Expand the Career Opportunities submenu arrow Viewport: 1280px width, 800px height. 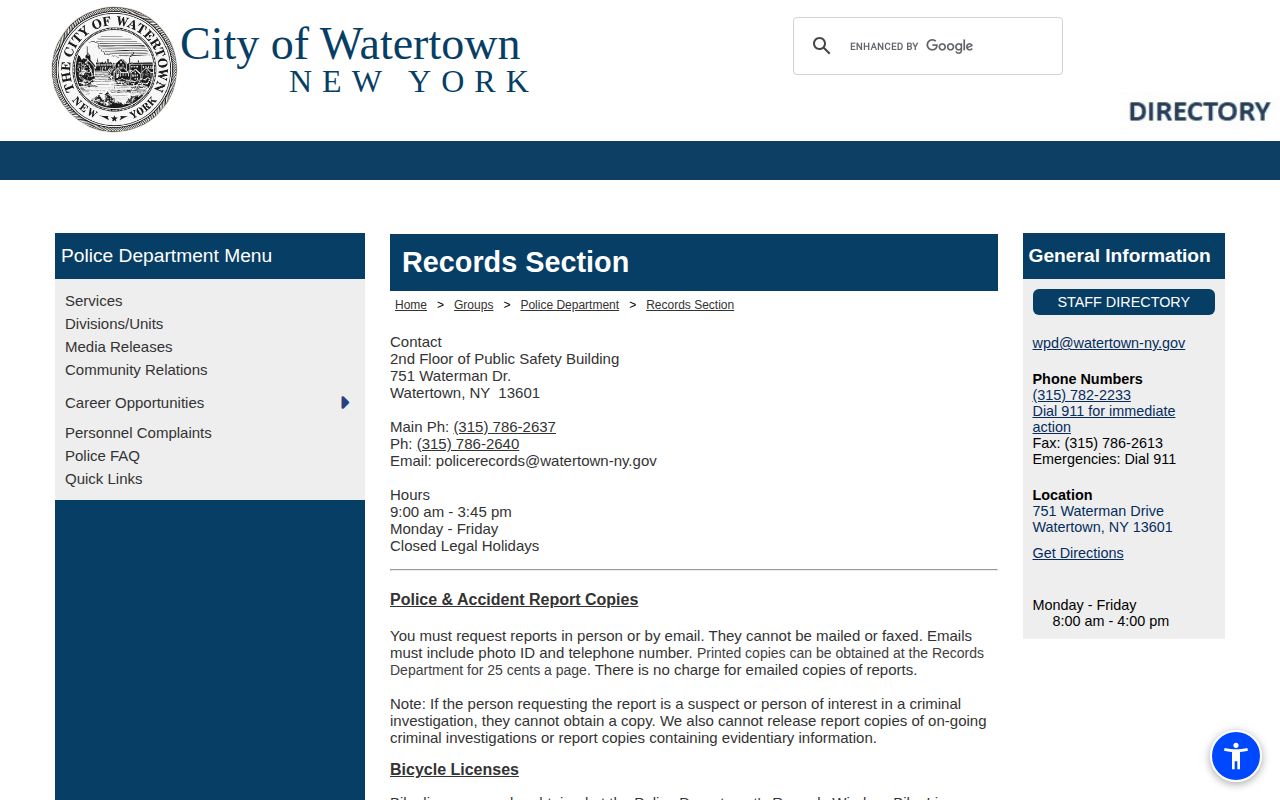point(345,403)
